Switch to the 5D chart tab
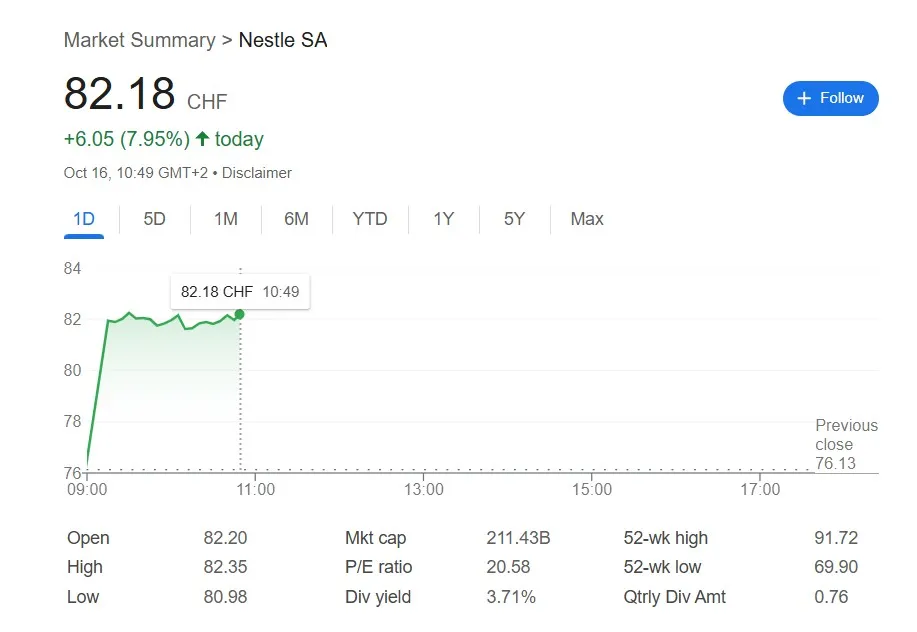Viewport: 917px width, 632px height. click(x=154, y=219)
